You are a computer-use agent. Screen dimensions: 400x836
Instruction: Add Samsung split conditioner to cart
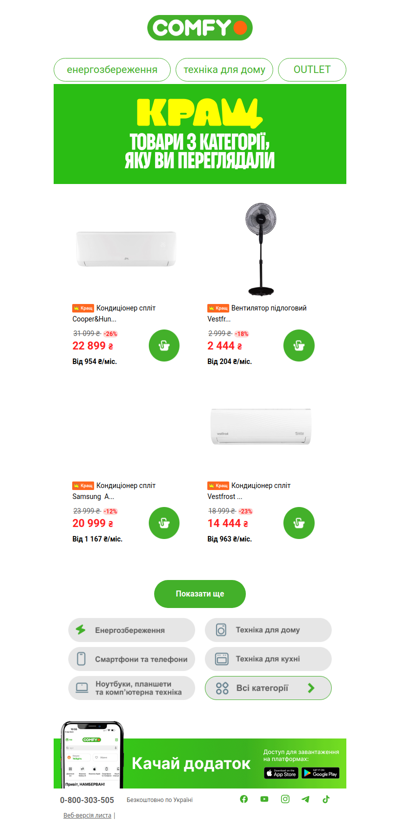point(164,523)
